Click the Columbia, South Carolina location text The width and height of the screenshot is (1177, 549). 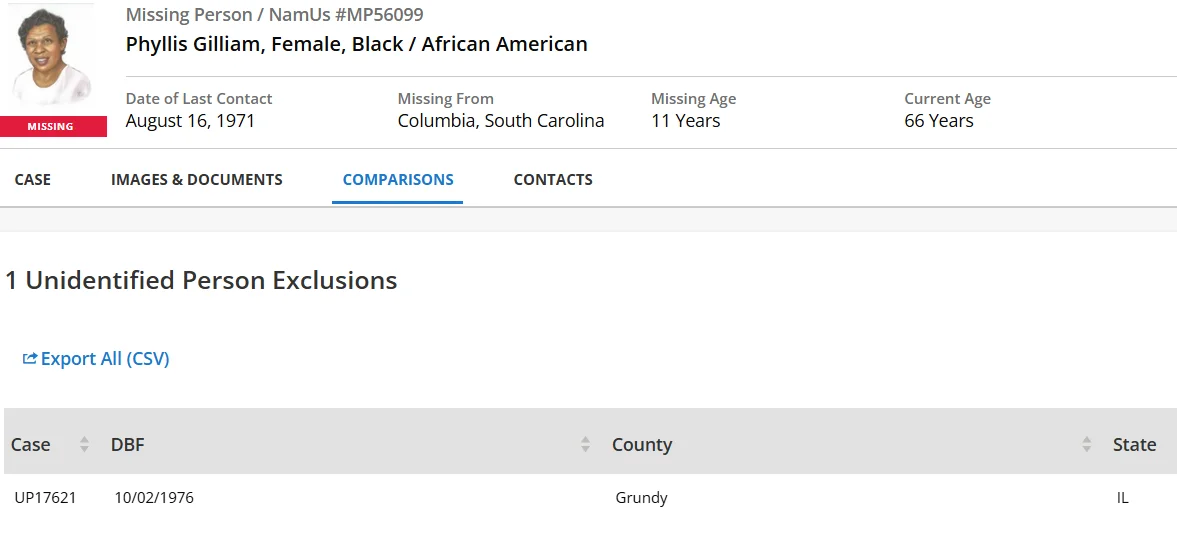[x=501, y=121]
